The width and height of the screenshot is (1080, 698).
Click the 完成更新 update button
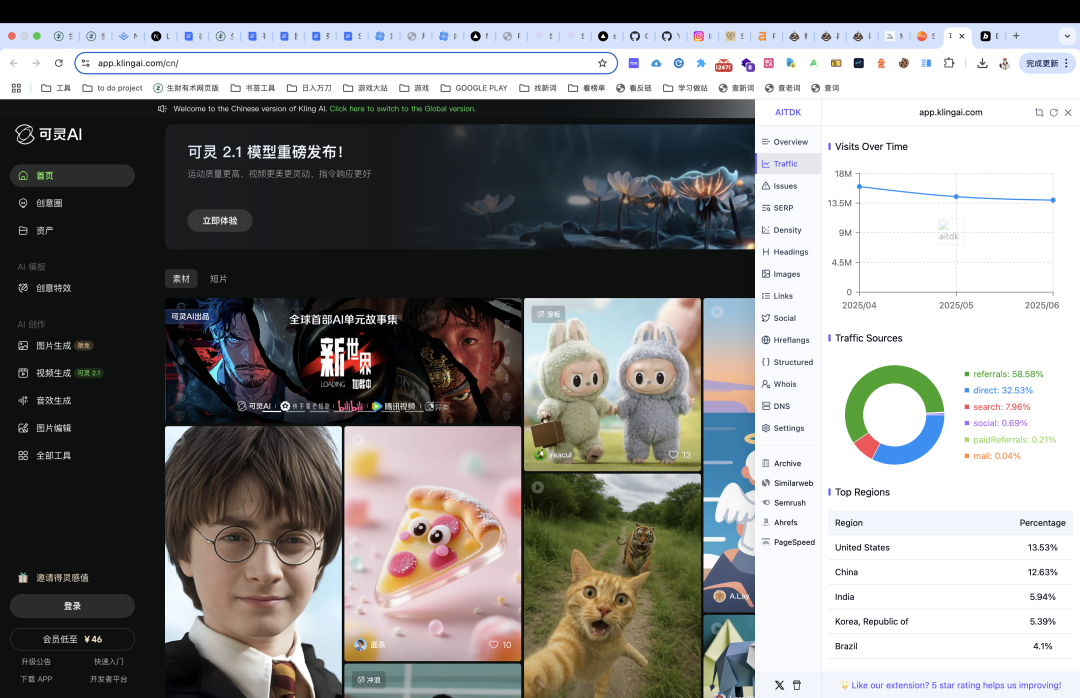click(x=1047, y=63)
